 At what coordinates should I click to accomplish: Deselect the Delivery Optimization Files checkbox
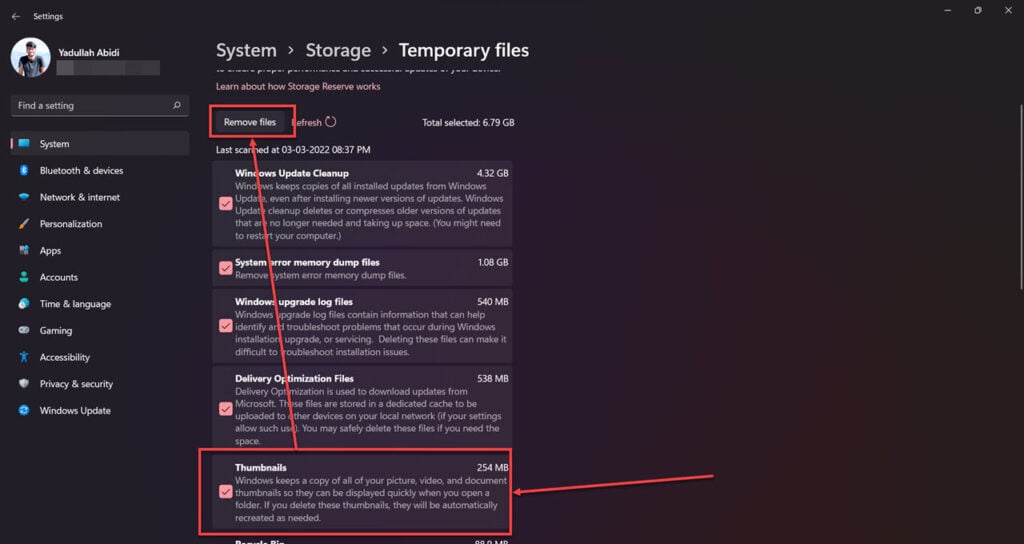click(226, 409)
